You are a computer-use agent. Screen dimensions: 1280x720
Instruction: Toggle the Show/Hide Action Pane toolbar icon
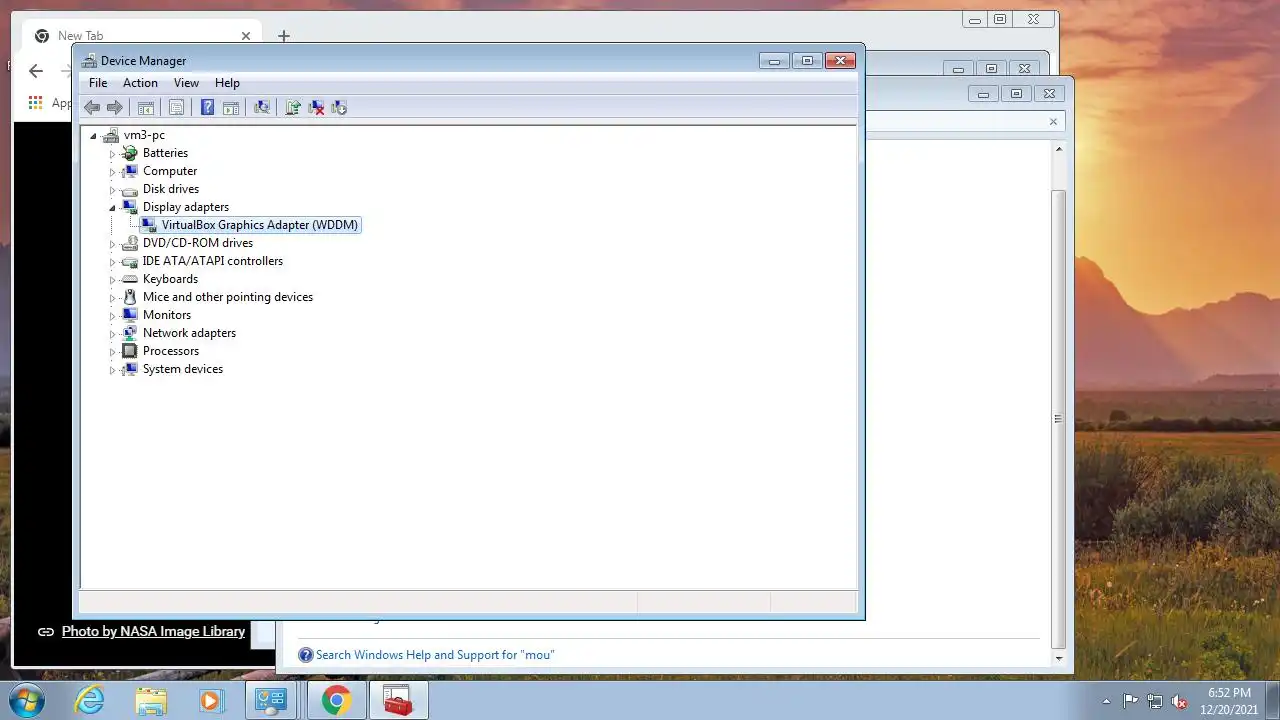(231, 108)
